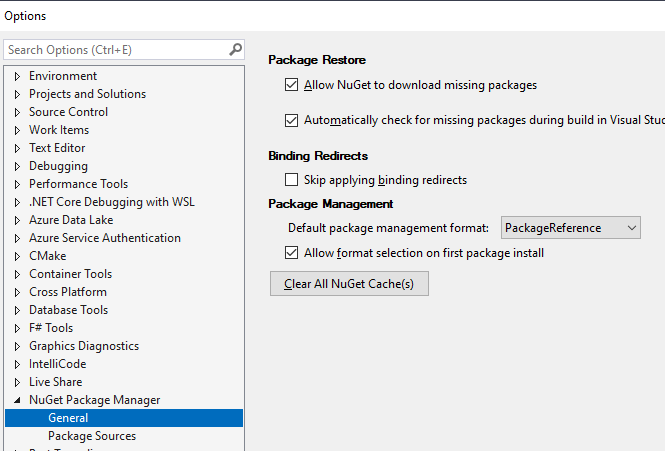This screenshot has height=451, width=665.
Task: Expand the Debugging node
Action: point(17,166)
